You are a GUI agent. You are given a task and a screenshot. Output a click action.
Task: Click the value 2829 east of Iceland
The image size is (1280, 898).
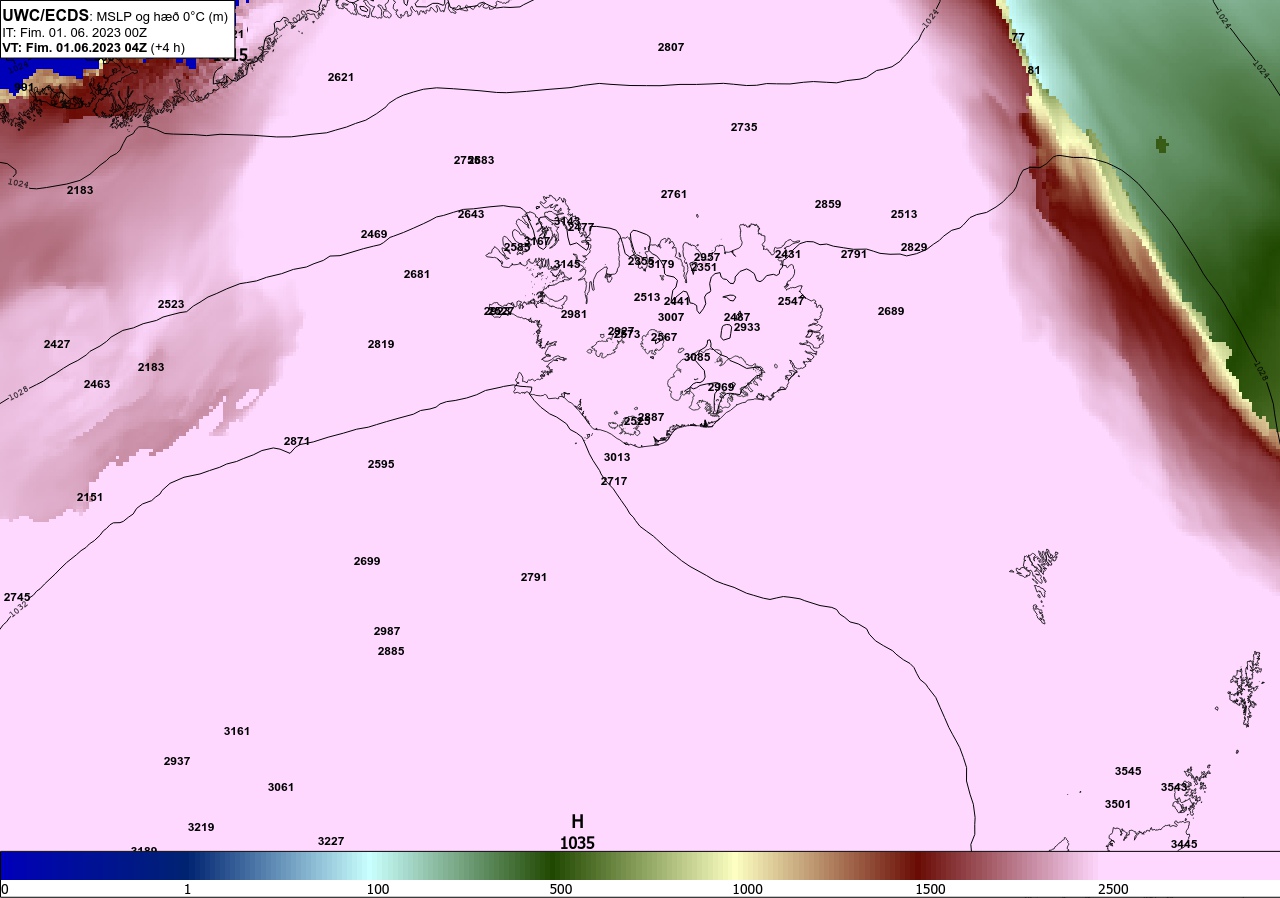[x=914, y=247]
